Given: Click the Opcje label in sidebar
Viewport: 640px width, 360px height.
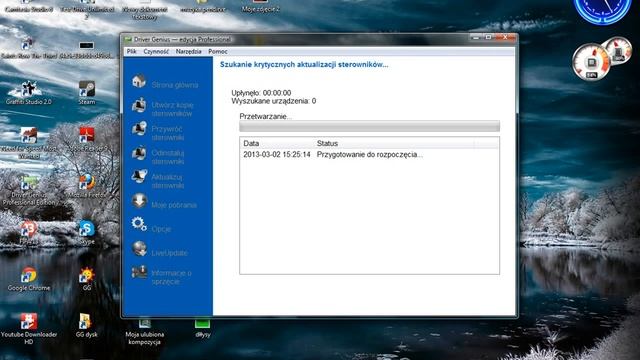Looking at the screenshot, I should 161,229.
